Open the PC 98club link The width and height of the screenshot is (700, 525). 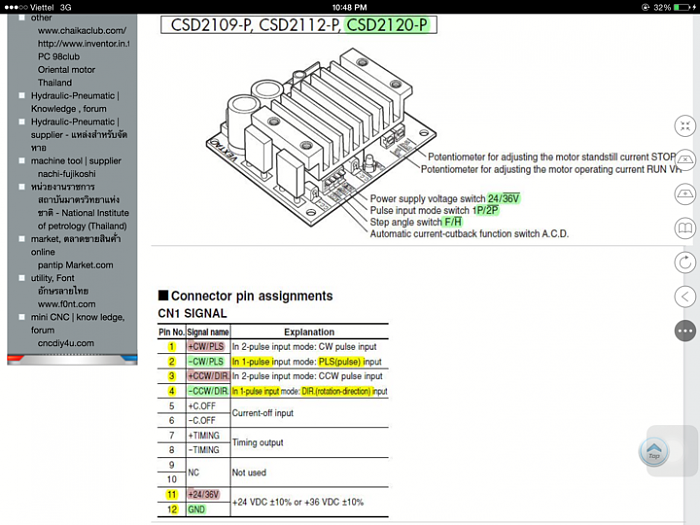59,57
